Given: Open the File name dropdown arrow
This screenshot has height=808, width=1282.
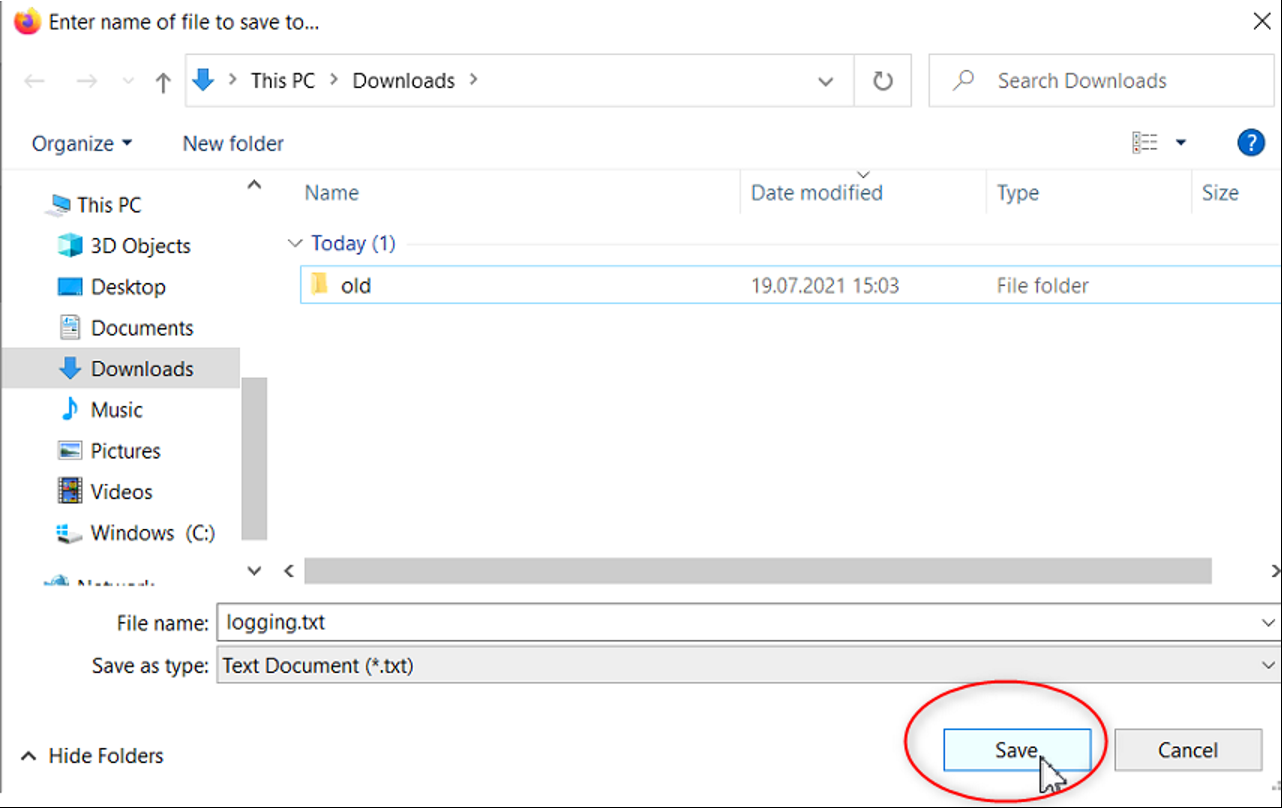Looking at the screenshot, I should (x=1268, y=622).
